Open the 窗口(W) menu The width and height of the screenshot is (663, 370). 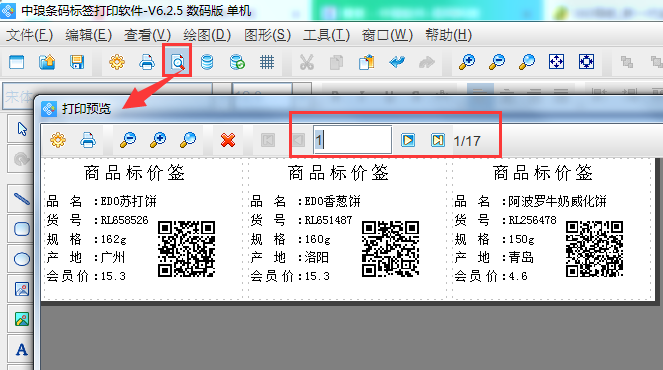(387, 35)
